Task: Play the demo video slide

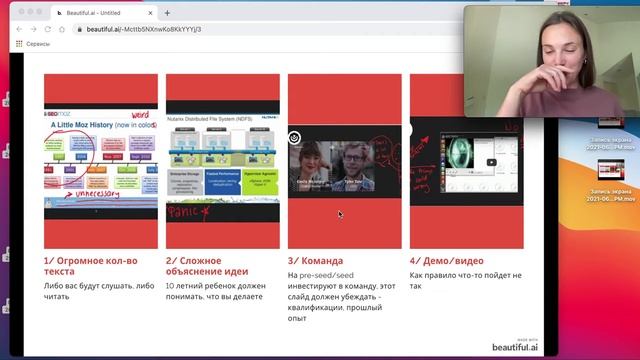Action: (491, 162)
